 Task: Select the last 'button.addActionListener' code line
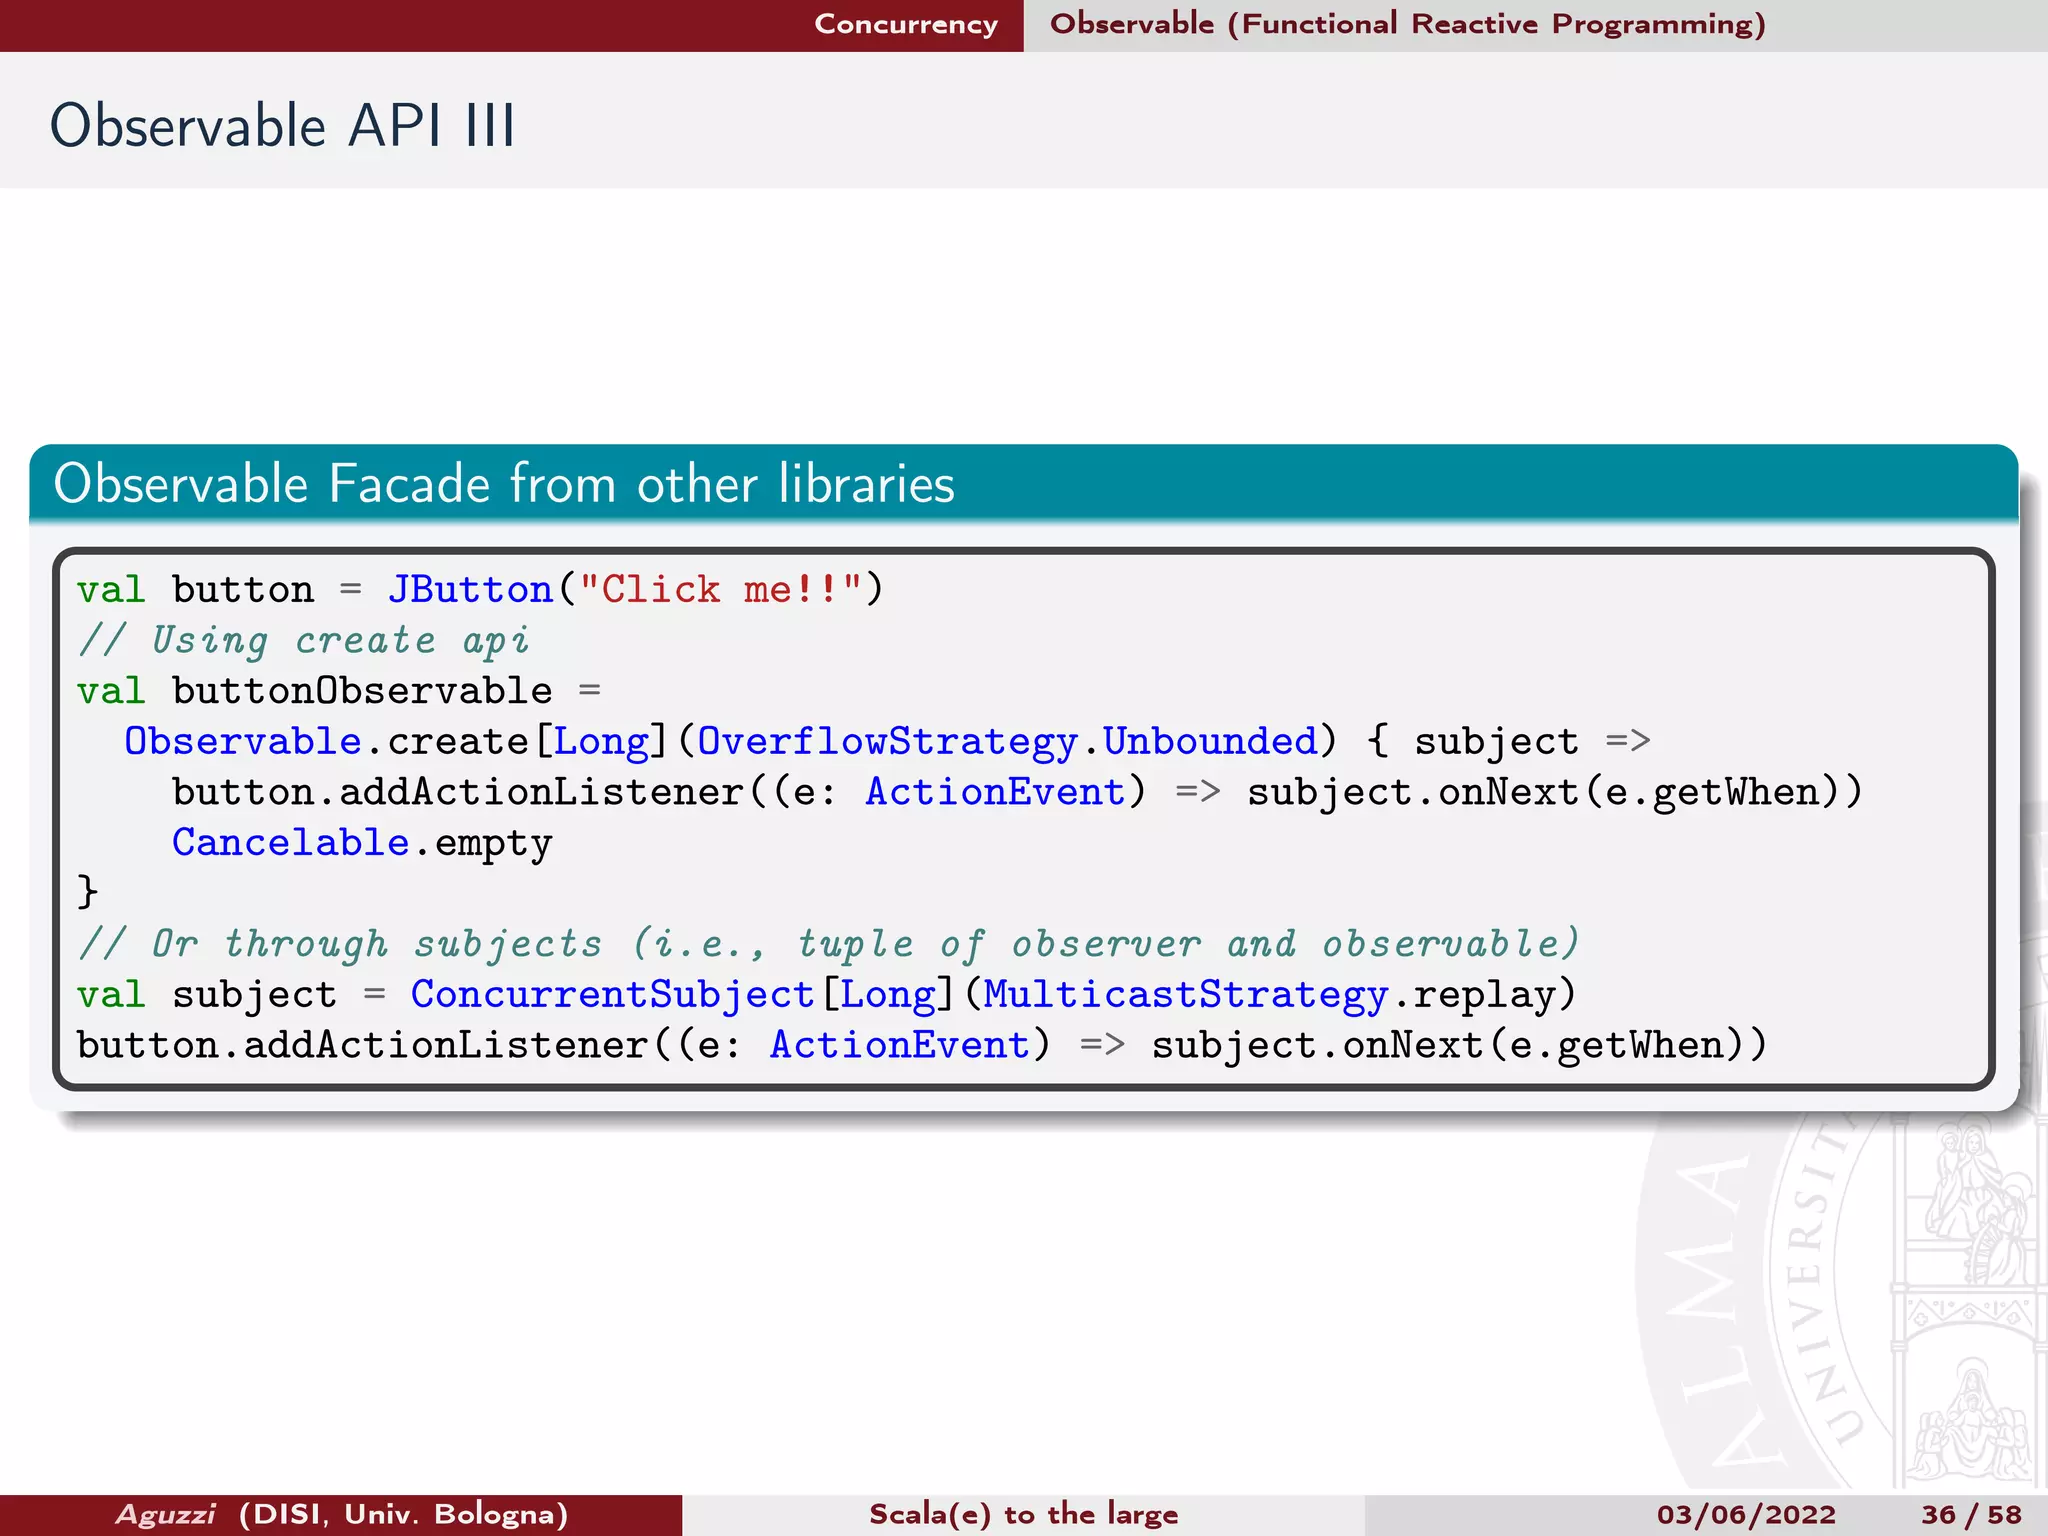pos(922,1045)
